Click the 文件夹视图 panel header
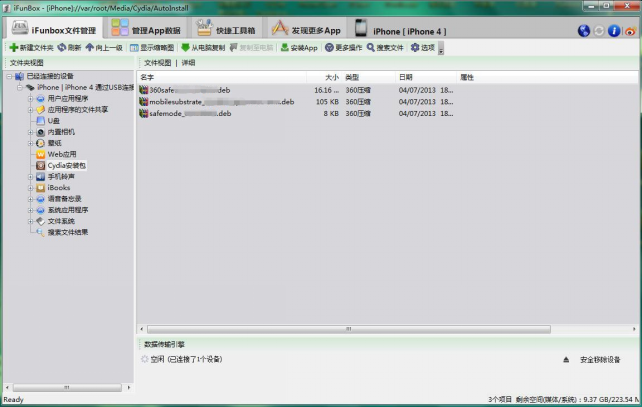 pyautogui.click(x=27, y=63)
